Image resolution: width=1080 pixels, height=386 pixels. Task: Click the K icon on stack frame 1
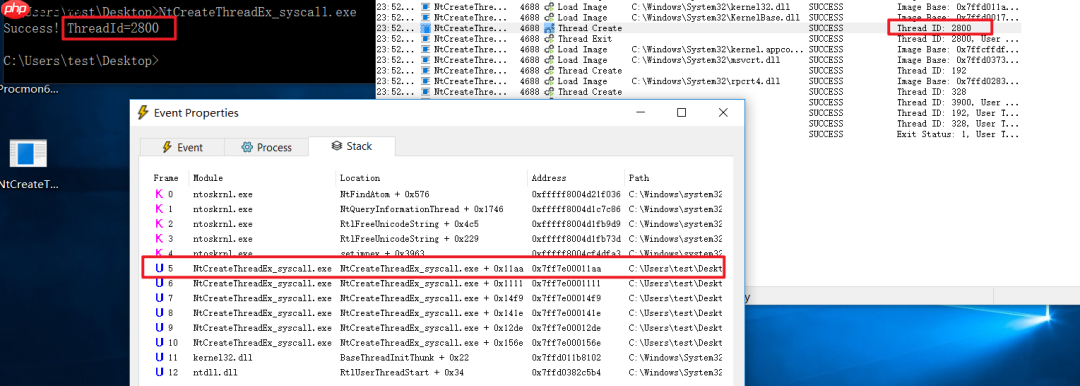[x=159, y=209]
